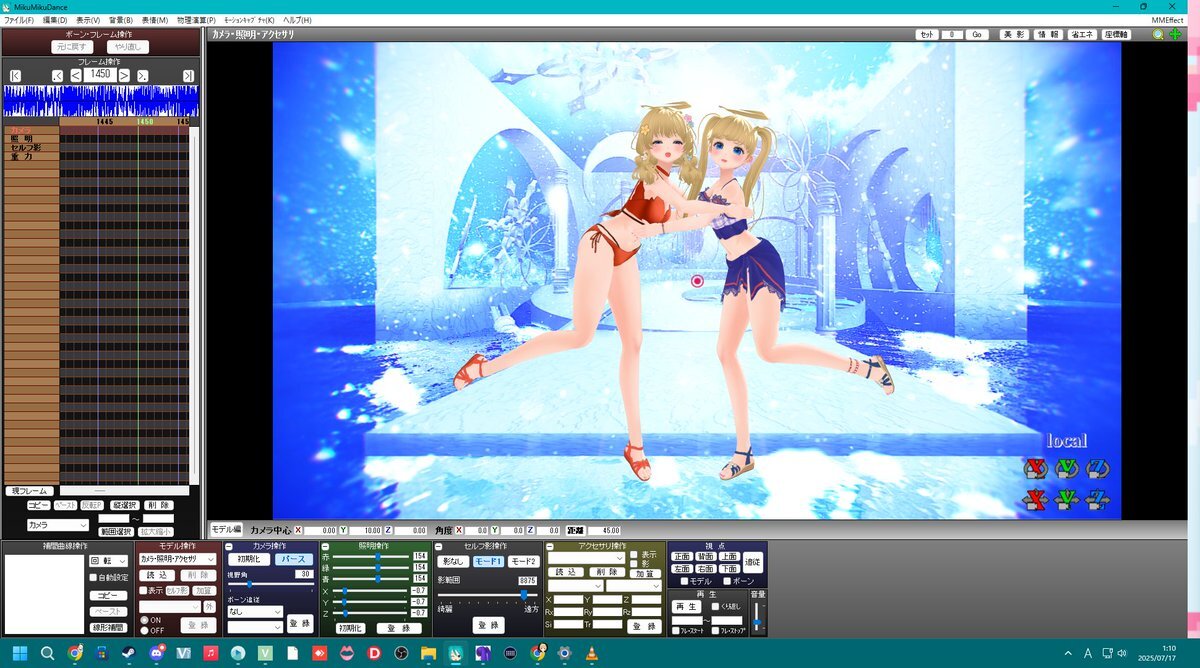Select the ON radio button
1200x668 pixels.
[x=143, y=620]
